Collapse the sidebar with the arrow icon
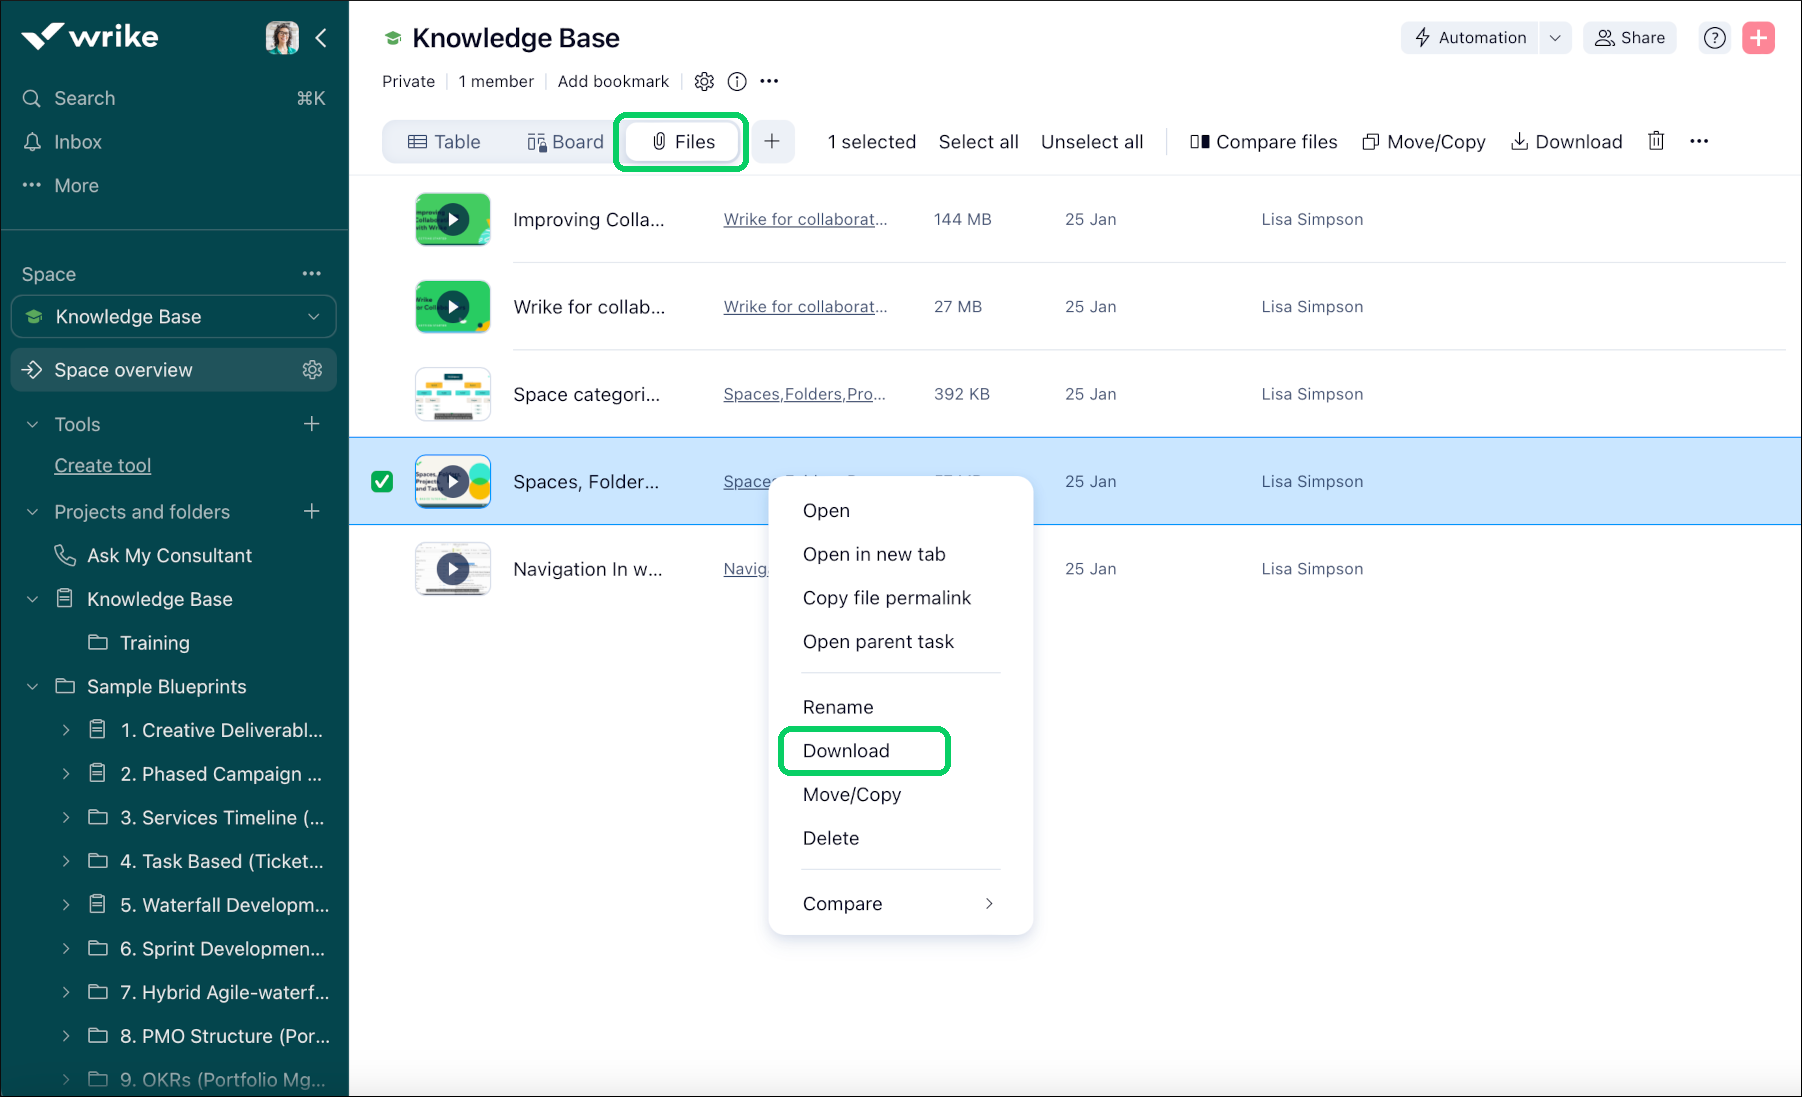This screenshot has width=1802, height=1097. coord(321,37)
